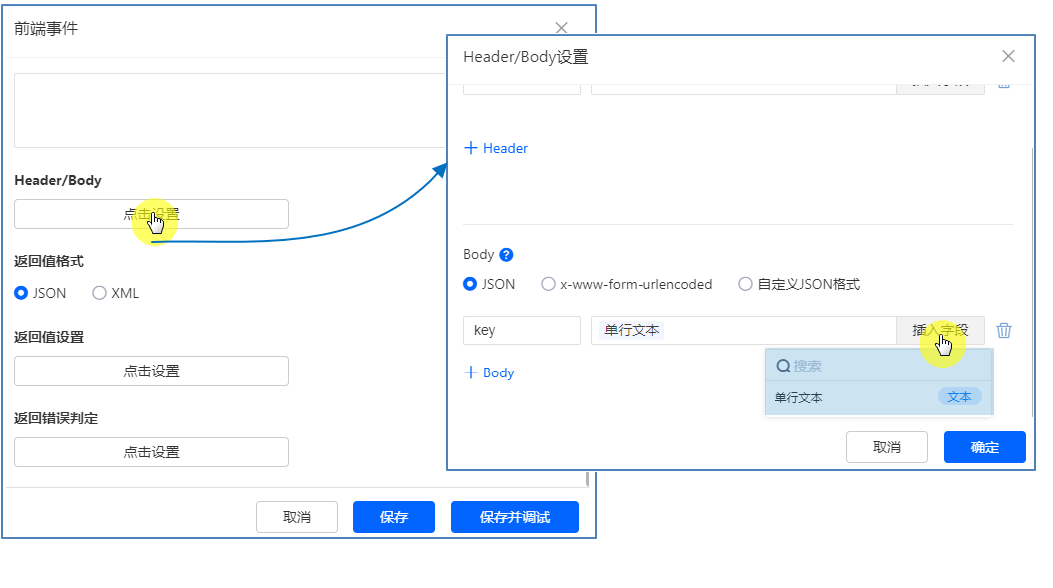Delete the Body key row with trash icon
Viewport: 1053px width, 588px height.
pos(1004,331)
